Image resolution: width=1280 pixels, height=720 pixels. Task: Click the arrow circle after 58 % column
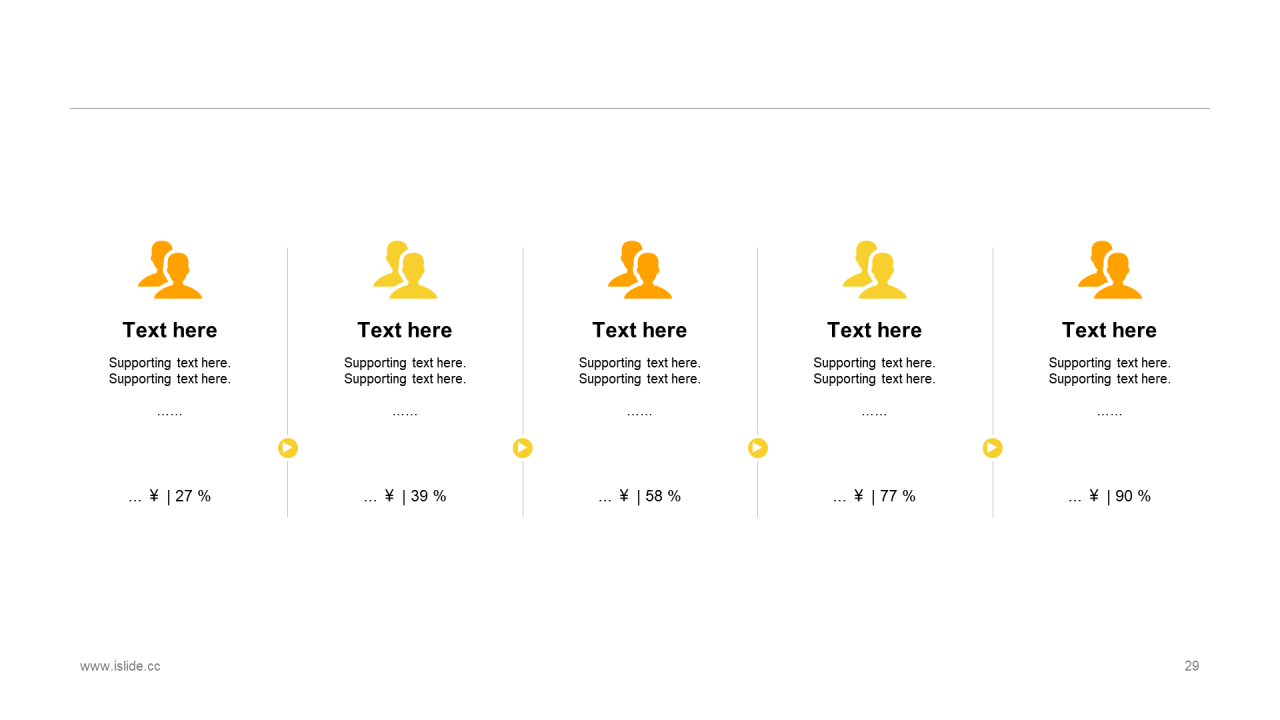pos(758,448)
